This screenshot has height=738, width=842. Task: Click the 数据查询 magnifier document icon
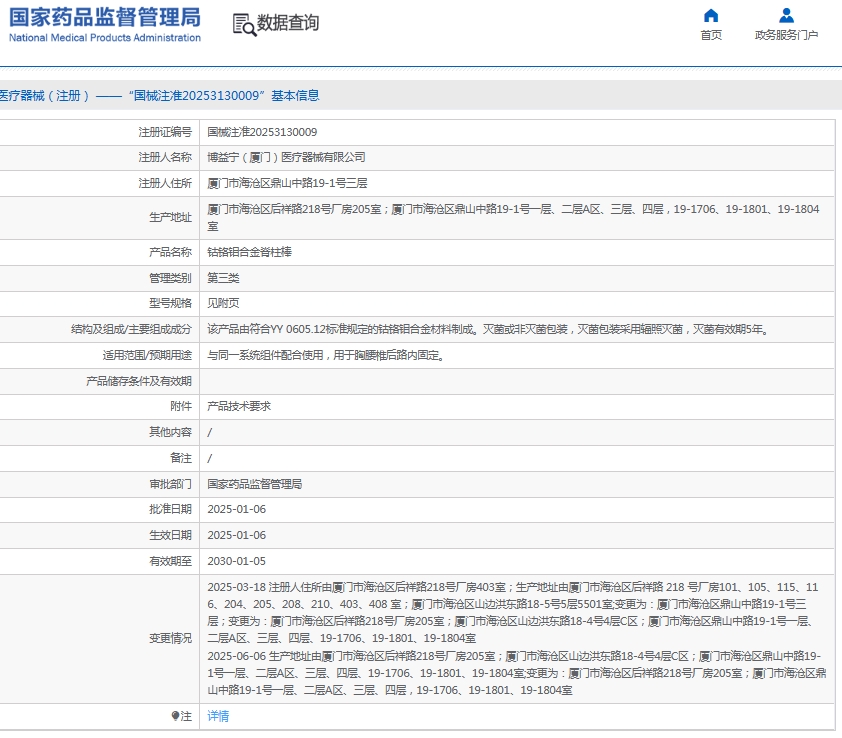[x=243, y=24]
